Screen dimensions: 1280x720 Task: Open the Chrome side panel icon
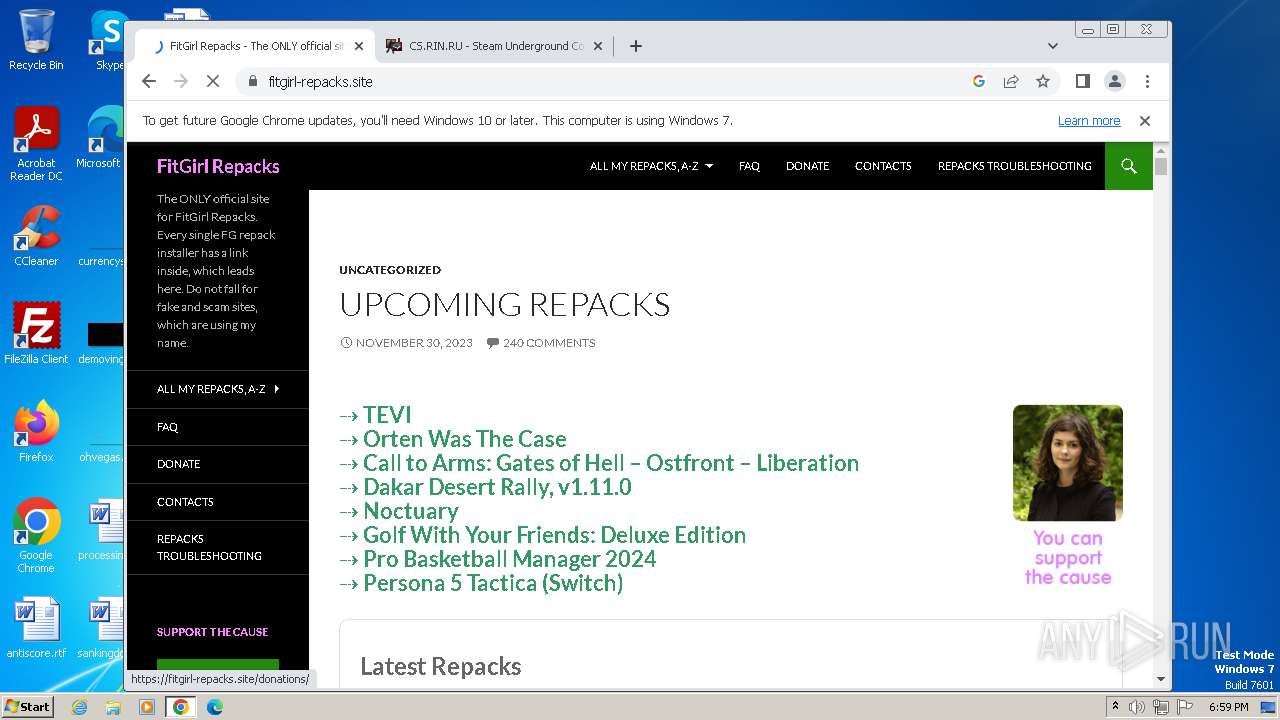coord(1082,81)
